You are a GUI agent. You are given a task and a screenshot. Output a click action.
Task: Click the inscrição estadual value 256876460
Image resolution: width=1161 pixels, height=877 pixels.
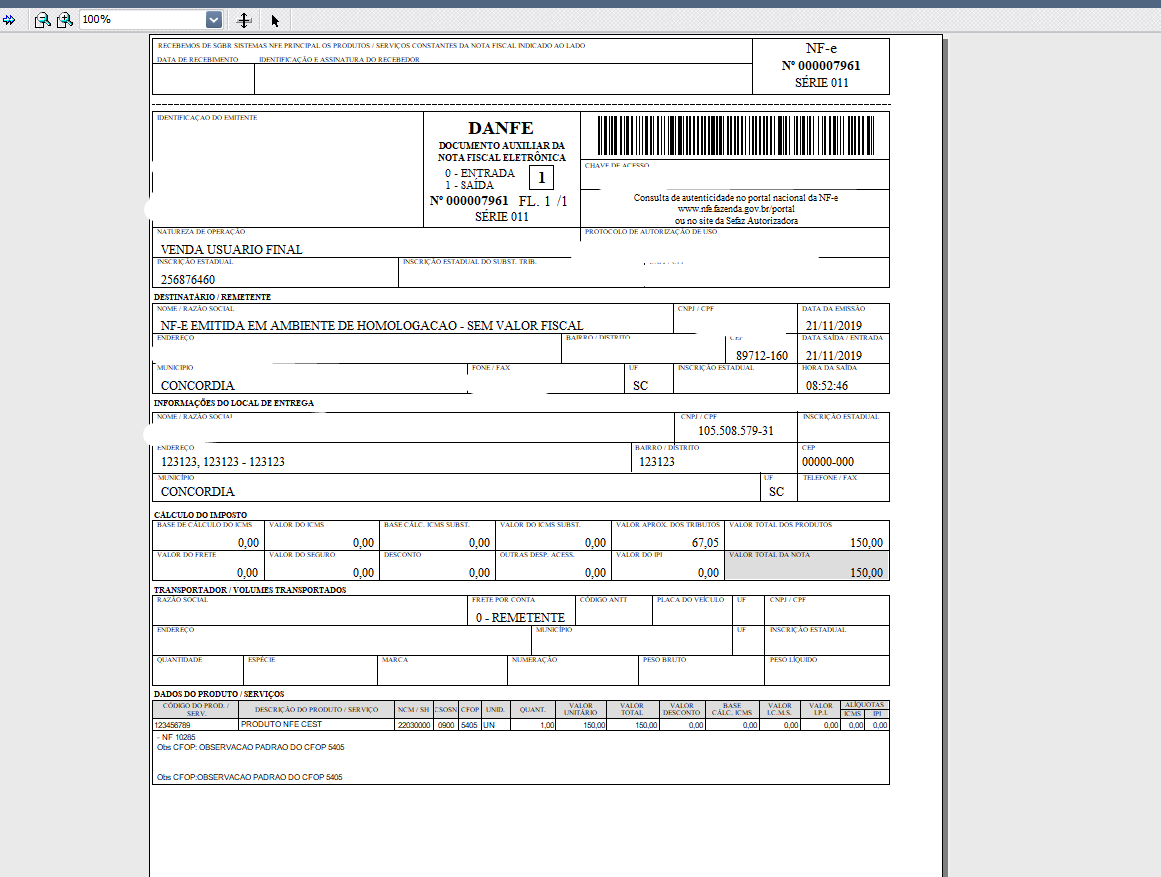[188, 280]
